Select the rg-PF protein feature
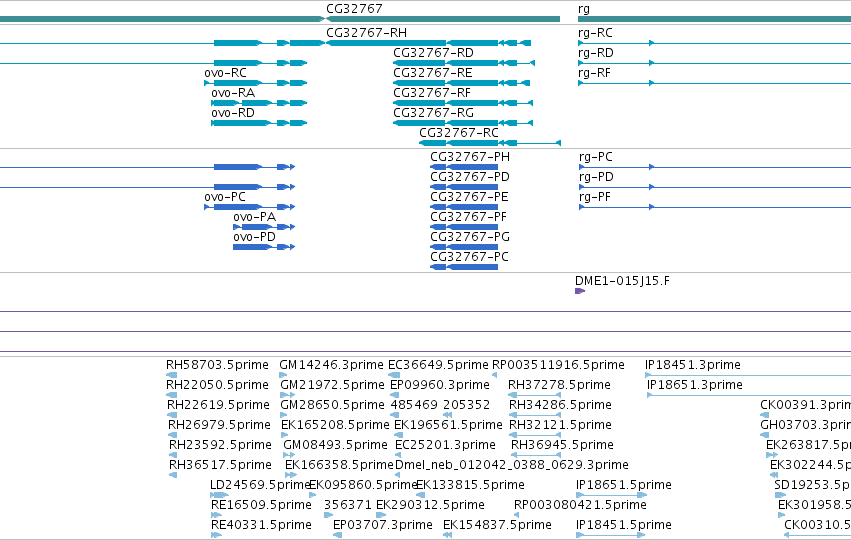 point(714,207)
